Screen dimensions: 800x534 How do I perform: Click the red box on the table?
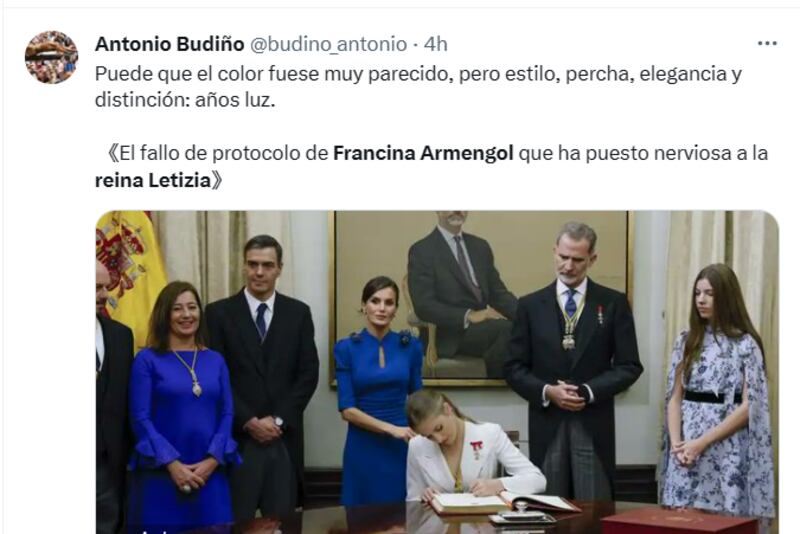[x=679, y=521]
